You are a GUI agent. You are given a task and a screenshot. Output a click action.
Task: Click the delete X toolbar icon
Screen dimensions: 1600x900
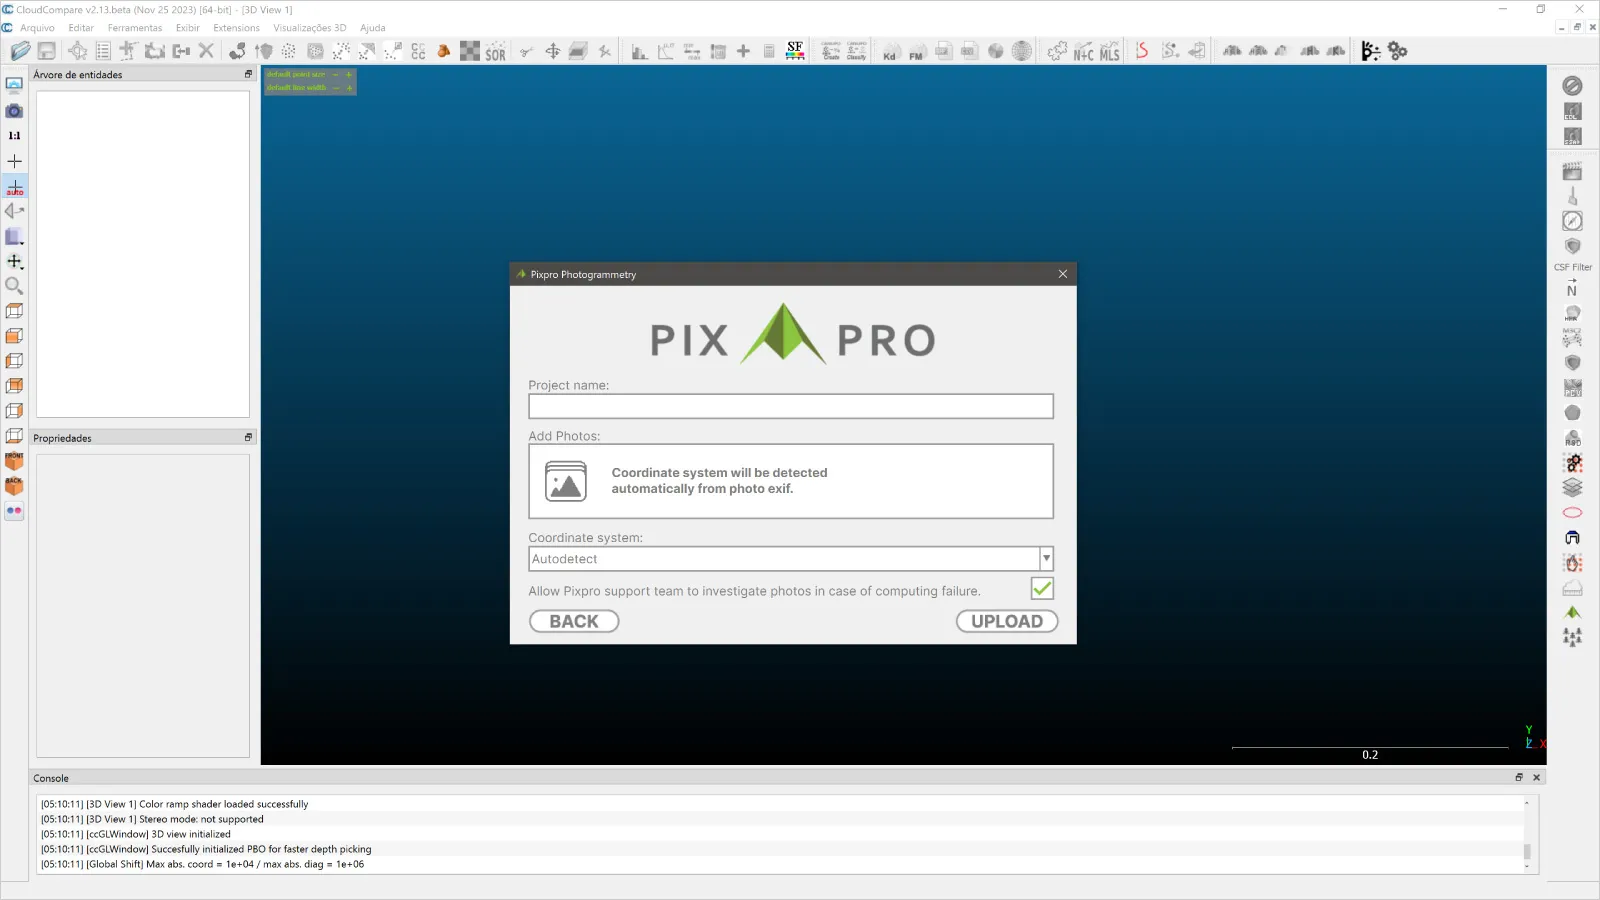tap(207, 51)
